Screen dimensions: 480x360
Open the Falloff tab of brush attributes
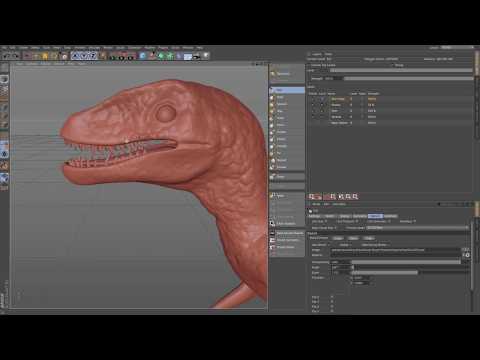[329, 216]
